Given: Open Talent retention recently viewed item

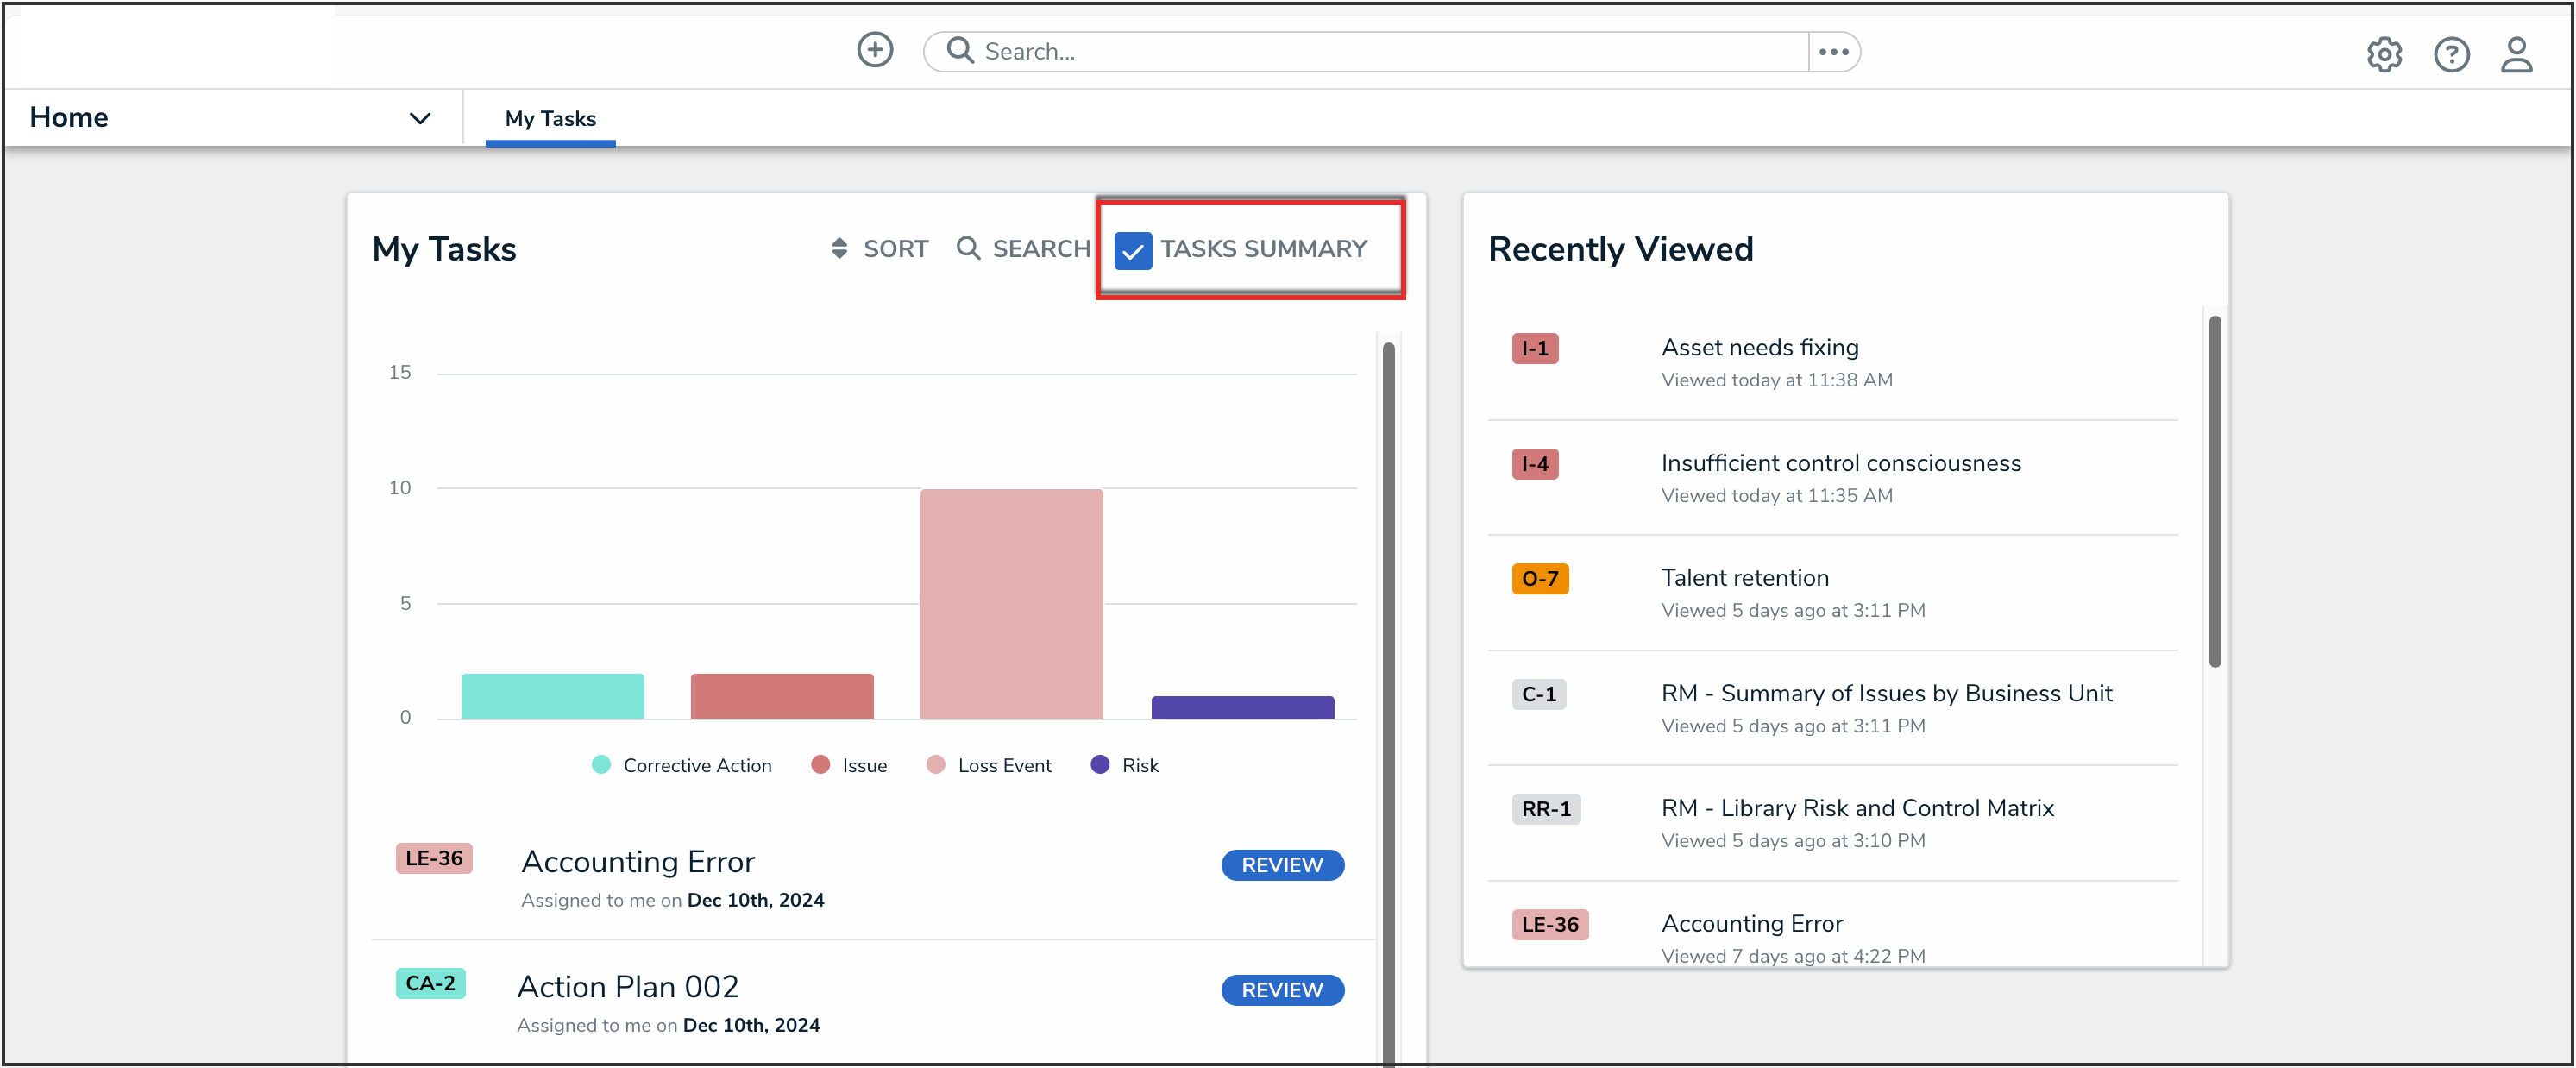Looking at the screenshot, I should tap(1744, 578).
